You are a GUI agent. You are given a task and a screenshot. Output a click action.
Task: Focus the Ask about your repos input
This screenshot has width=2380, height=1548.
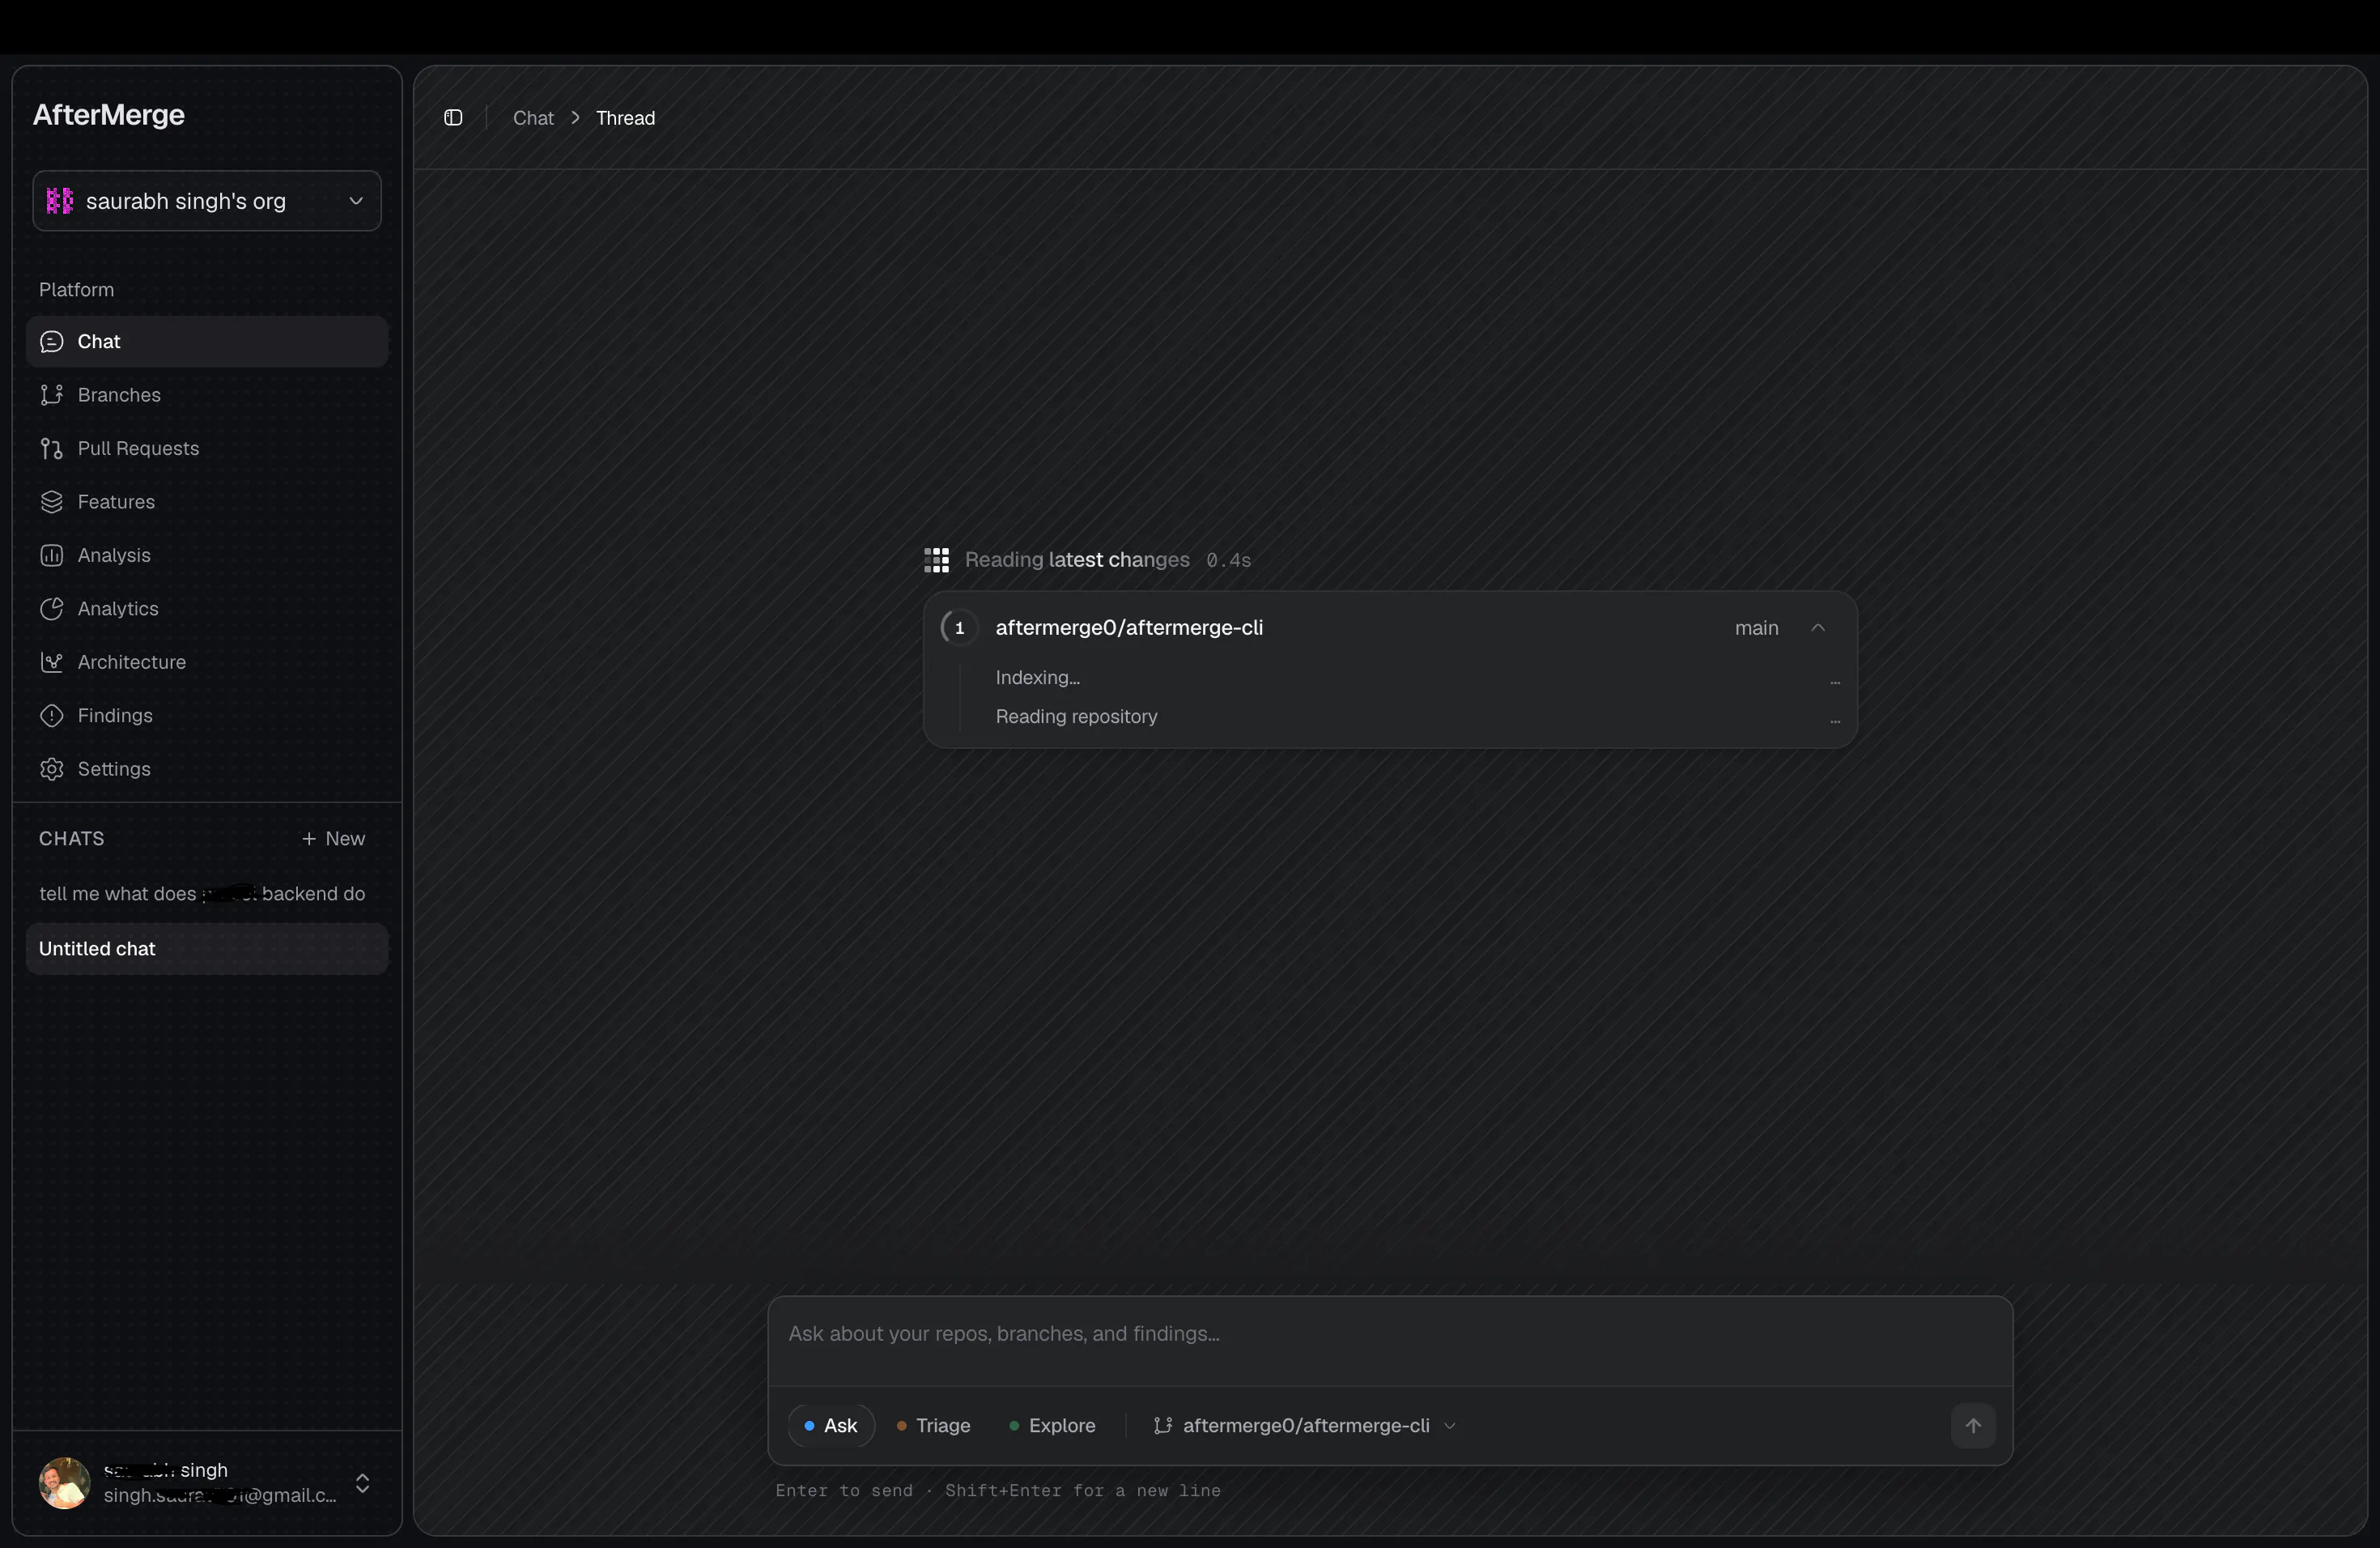coord(1390,1340)
